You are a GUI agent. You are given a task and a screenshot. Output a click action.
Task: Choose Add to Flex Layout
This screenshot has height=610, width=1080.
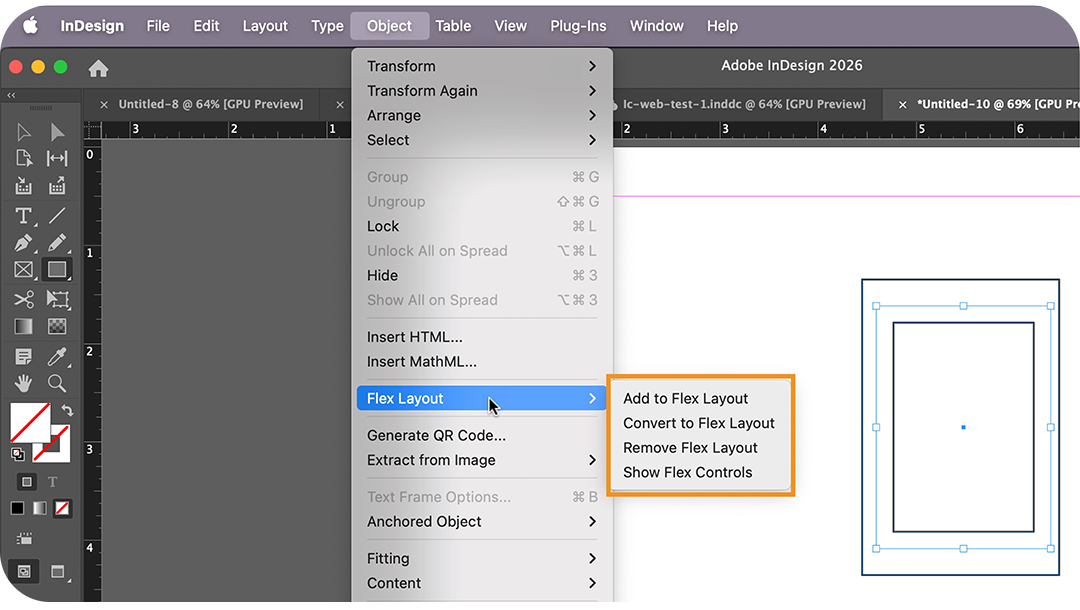point(686,398)
